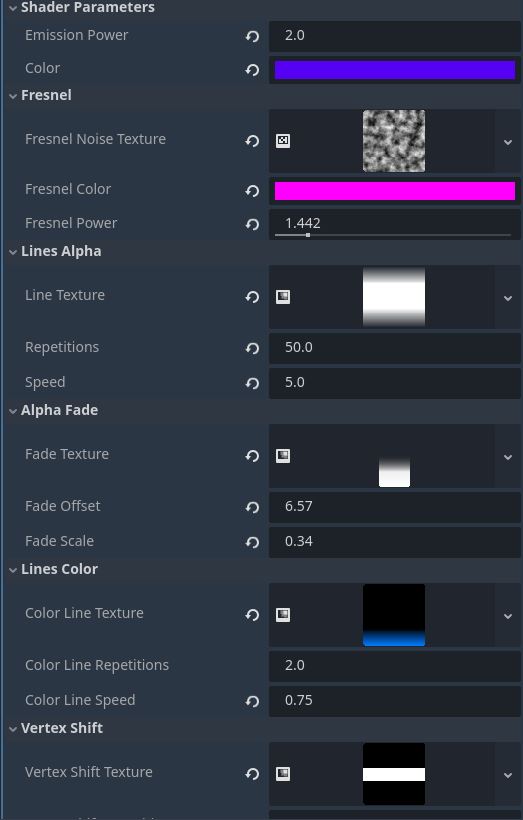This screenshot has width=523, height=820.
Task: Open the Fresnel Noise Texture dropdown arrow
Action: 507,142
